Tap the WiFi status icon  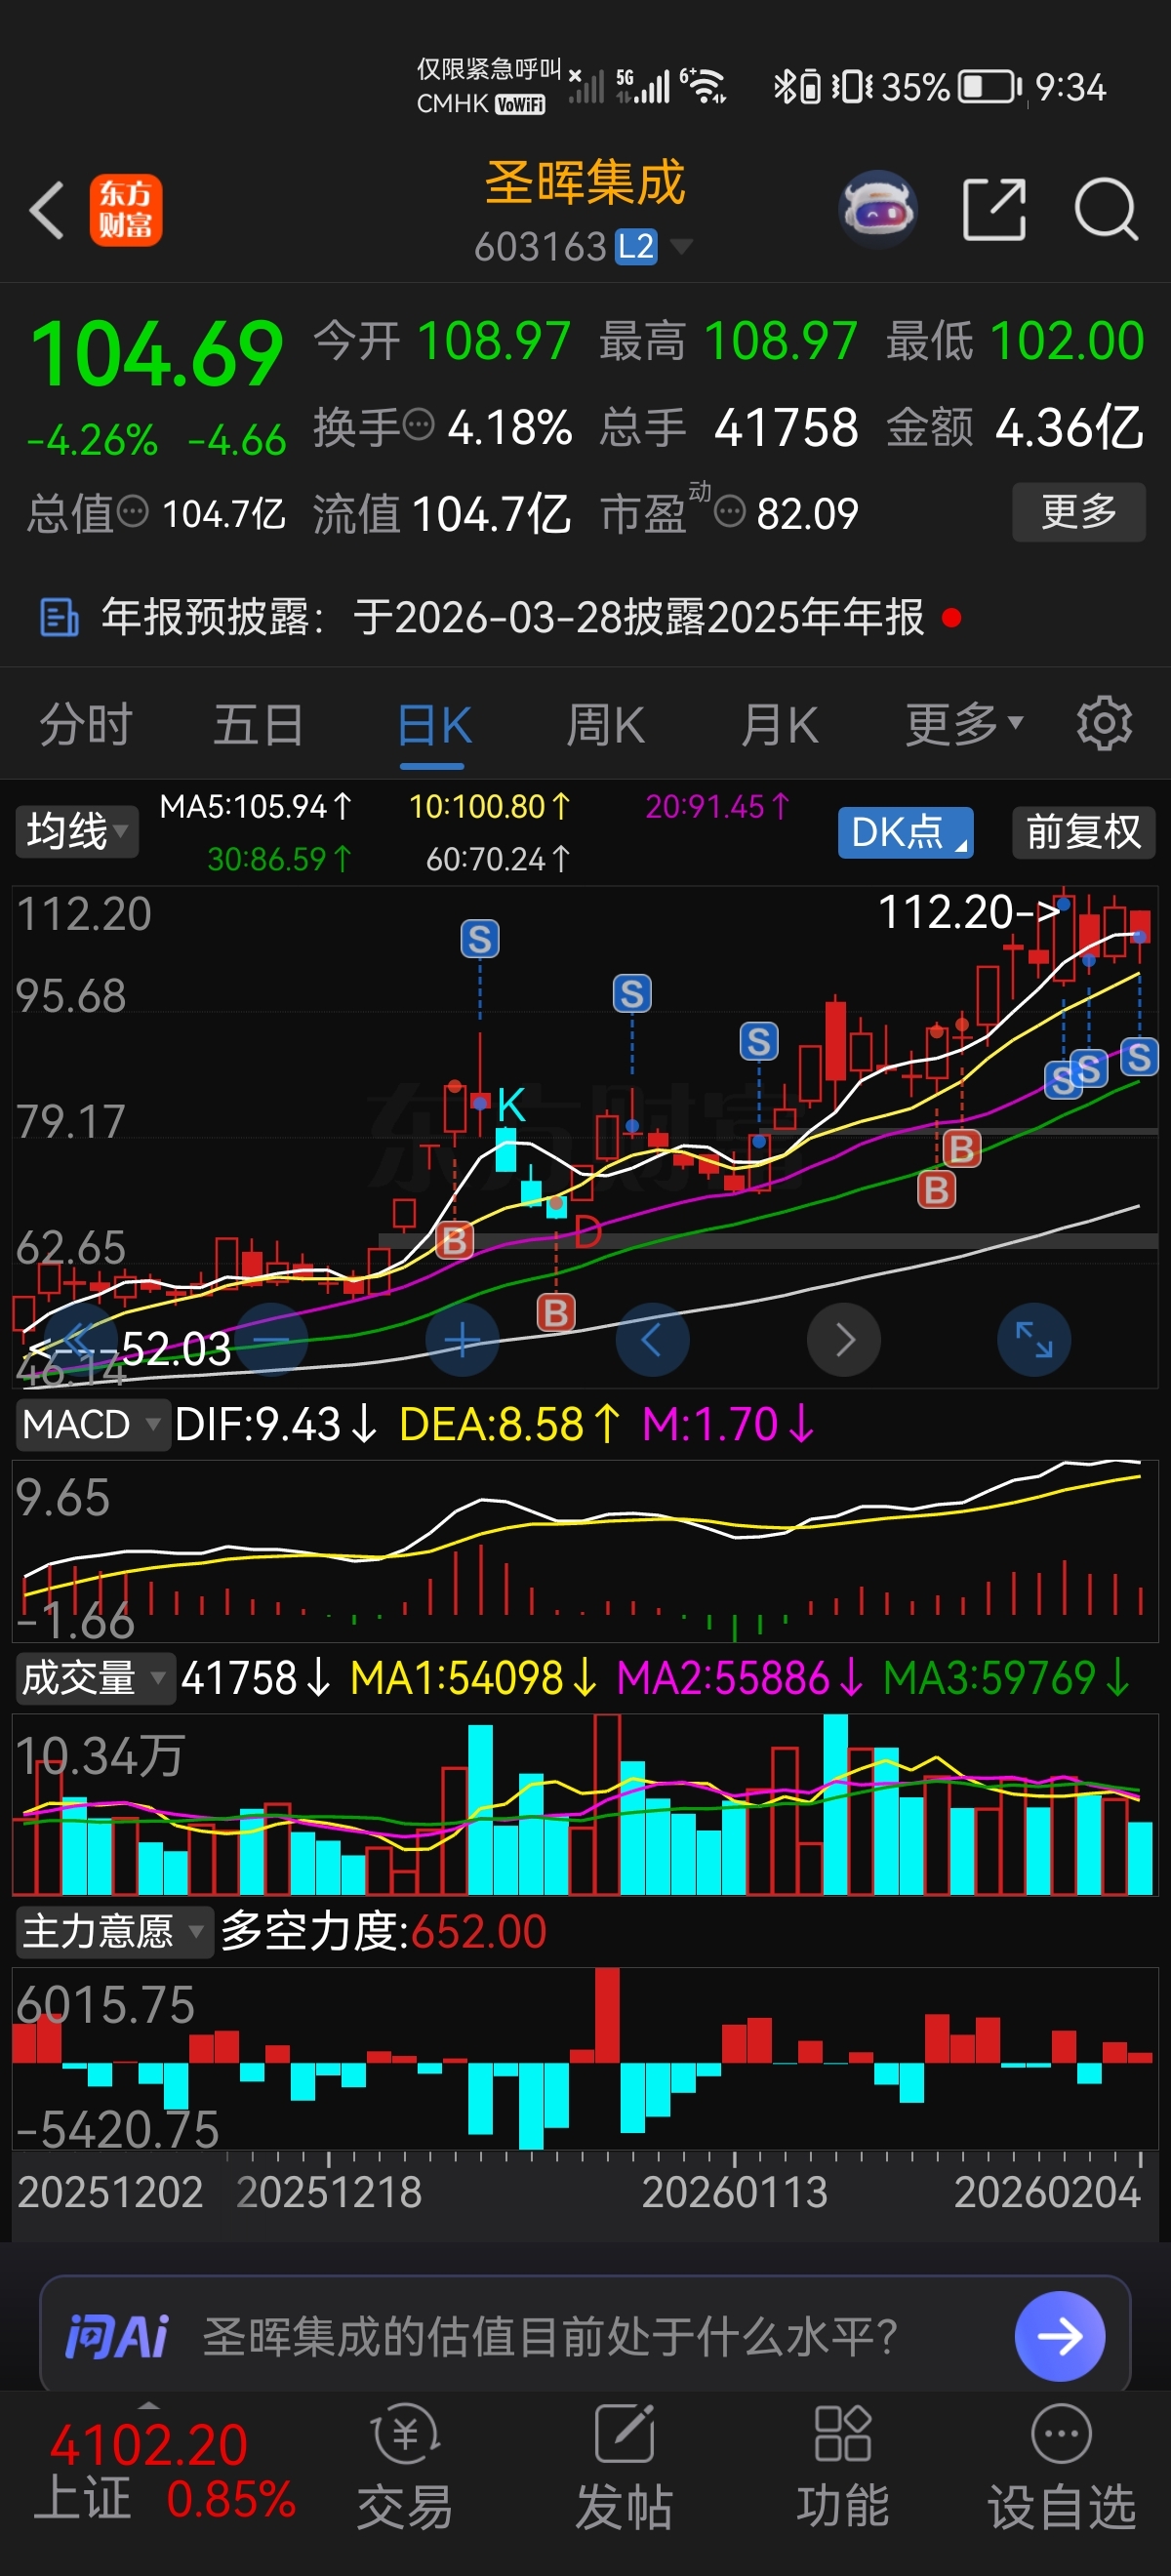click(x=706, y=87)
